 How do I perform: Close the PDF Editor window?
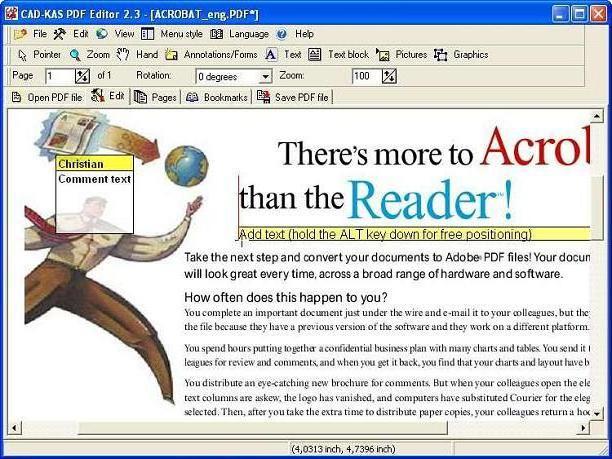click(x=598, y=14)
